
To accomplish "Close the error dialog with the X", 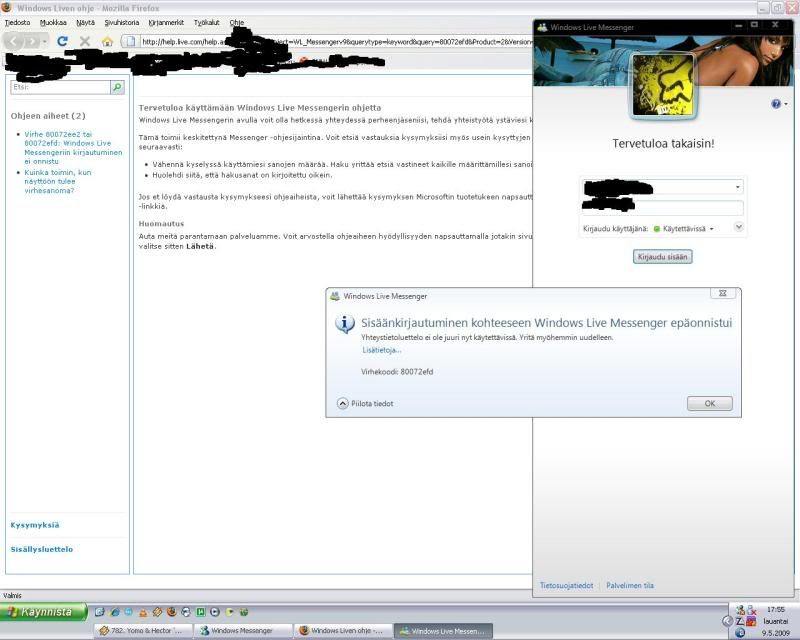I will [722, 293].
